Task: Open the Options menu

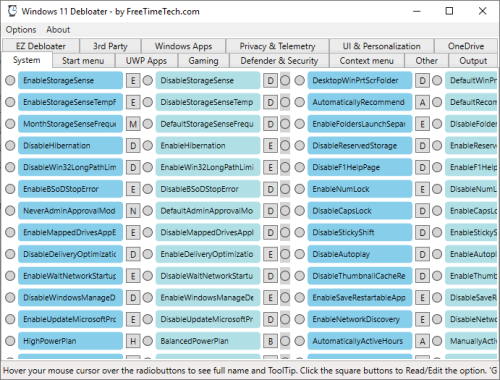Action: 21,30
